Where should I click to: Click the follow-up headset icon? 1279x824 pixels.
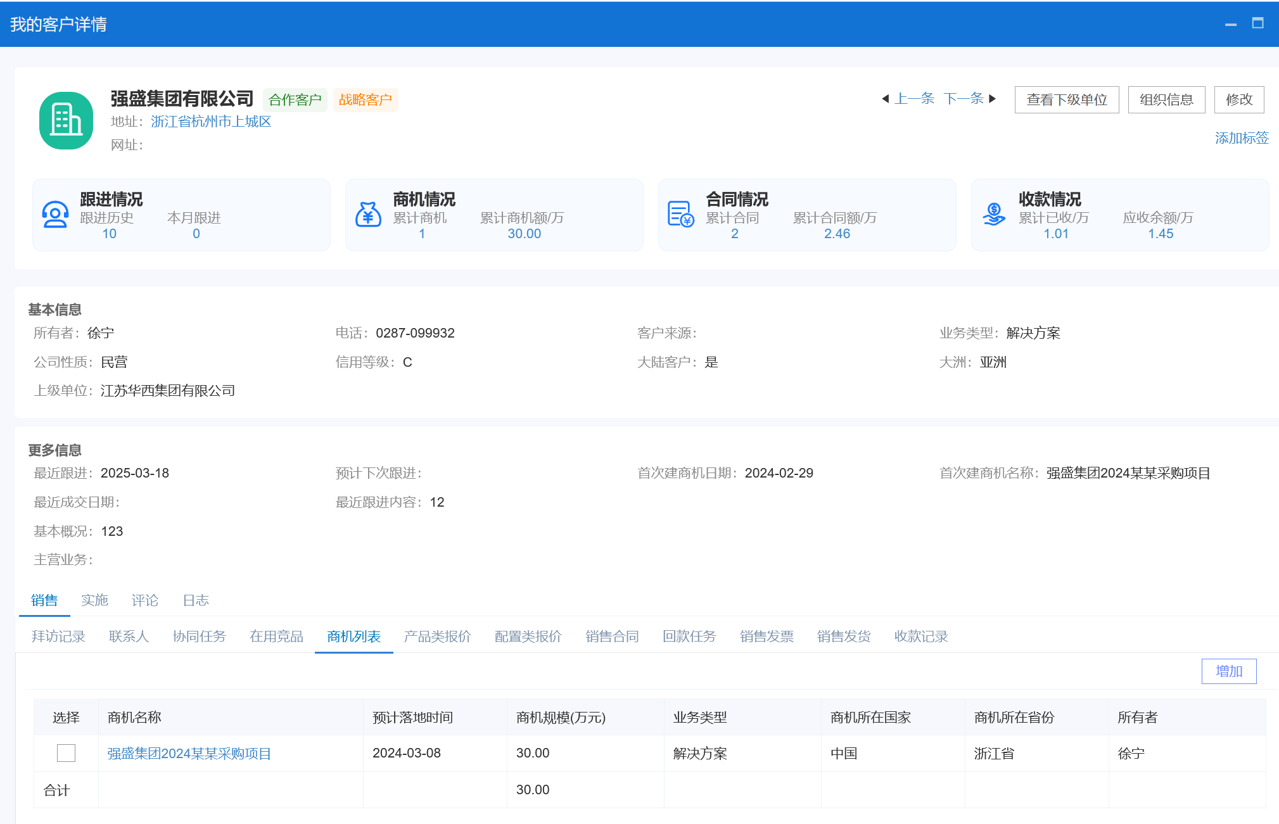coord(55,214)
